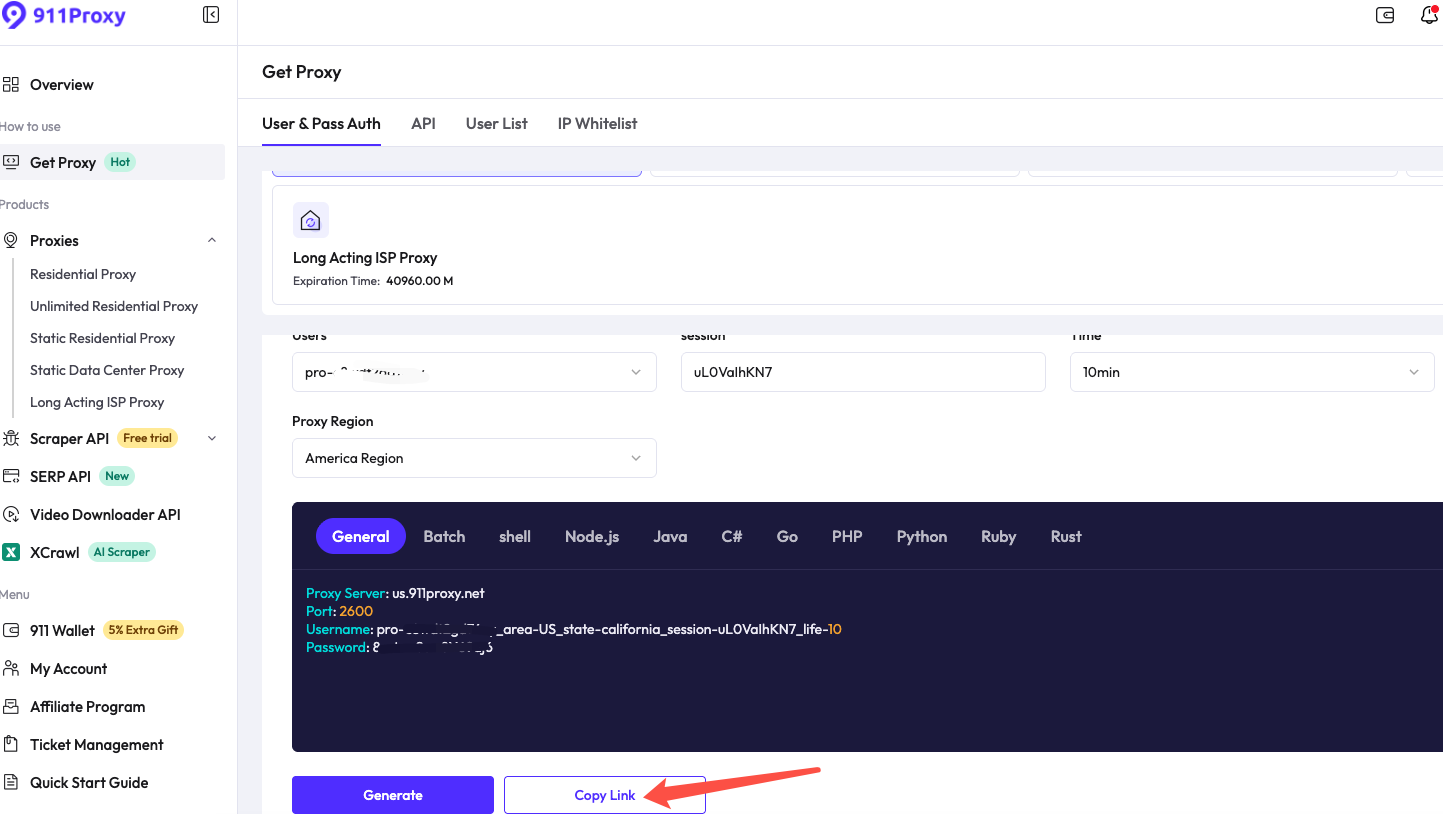Click the Ticket Management clipboard icon
This screenshot has width=1443, height=814.
pos(11,744)
